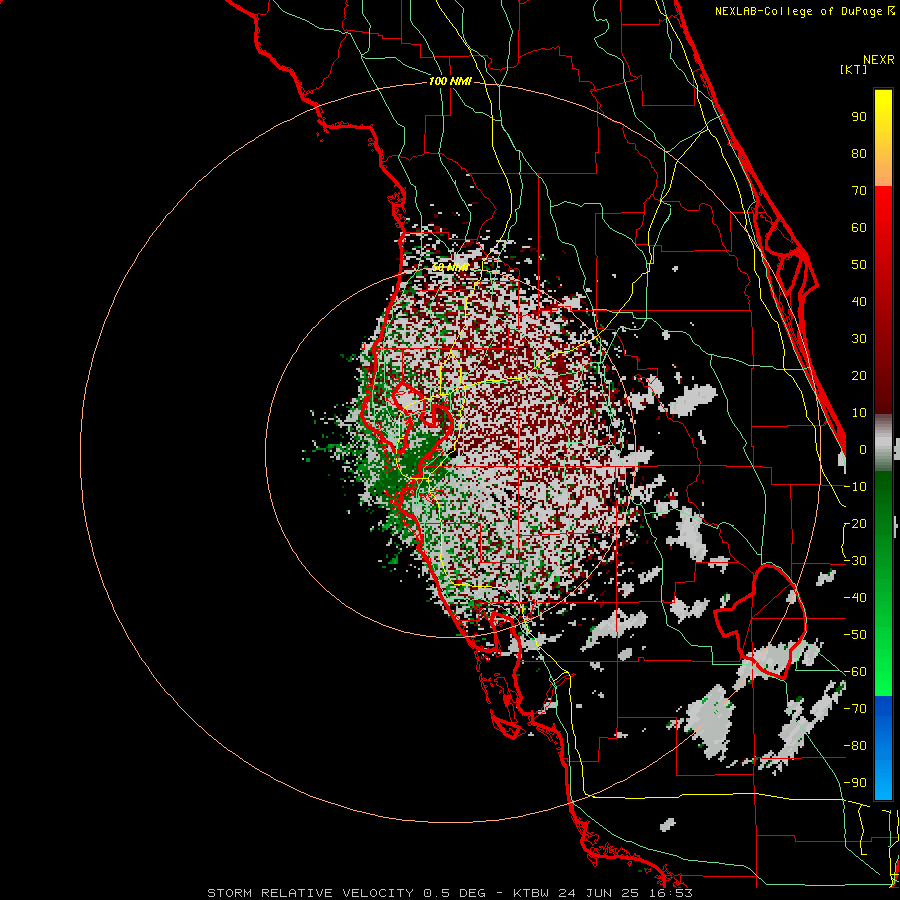900x900 pixels.
Task: Click the "16:53" timestamp in the caption
Action: (670, 893)
